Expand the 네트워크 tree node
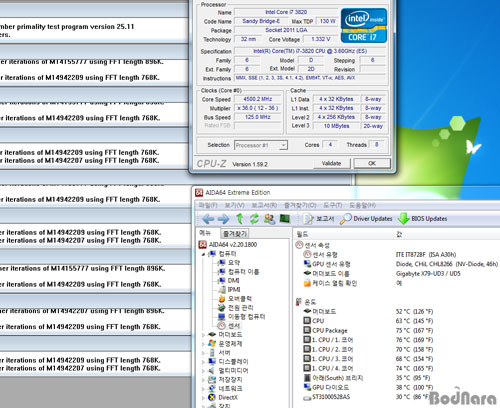Screen dimensions: 500x408 (x=203, y=389)
